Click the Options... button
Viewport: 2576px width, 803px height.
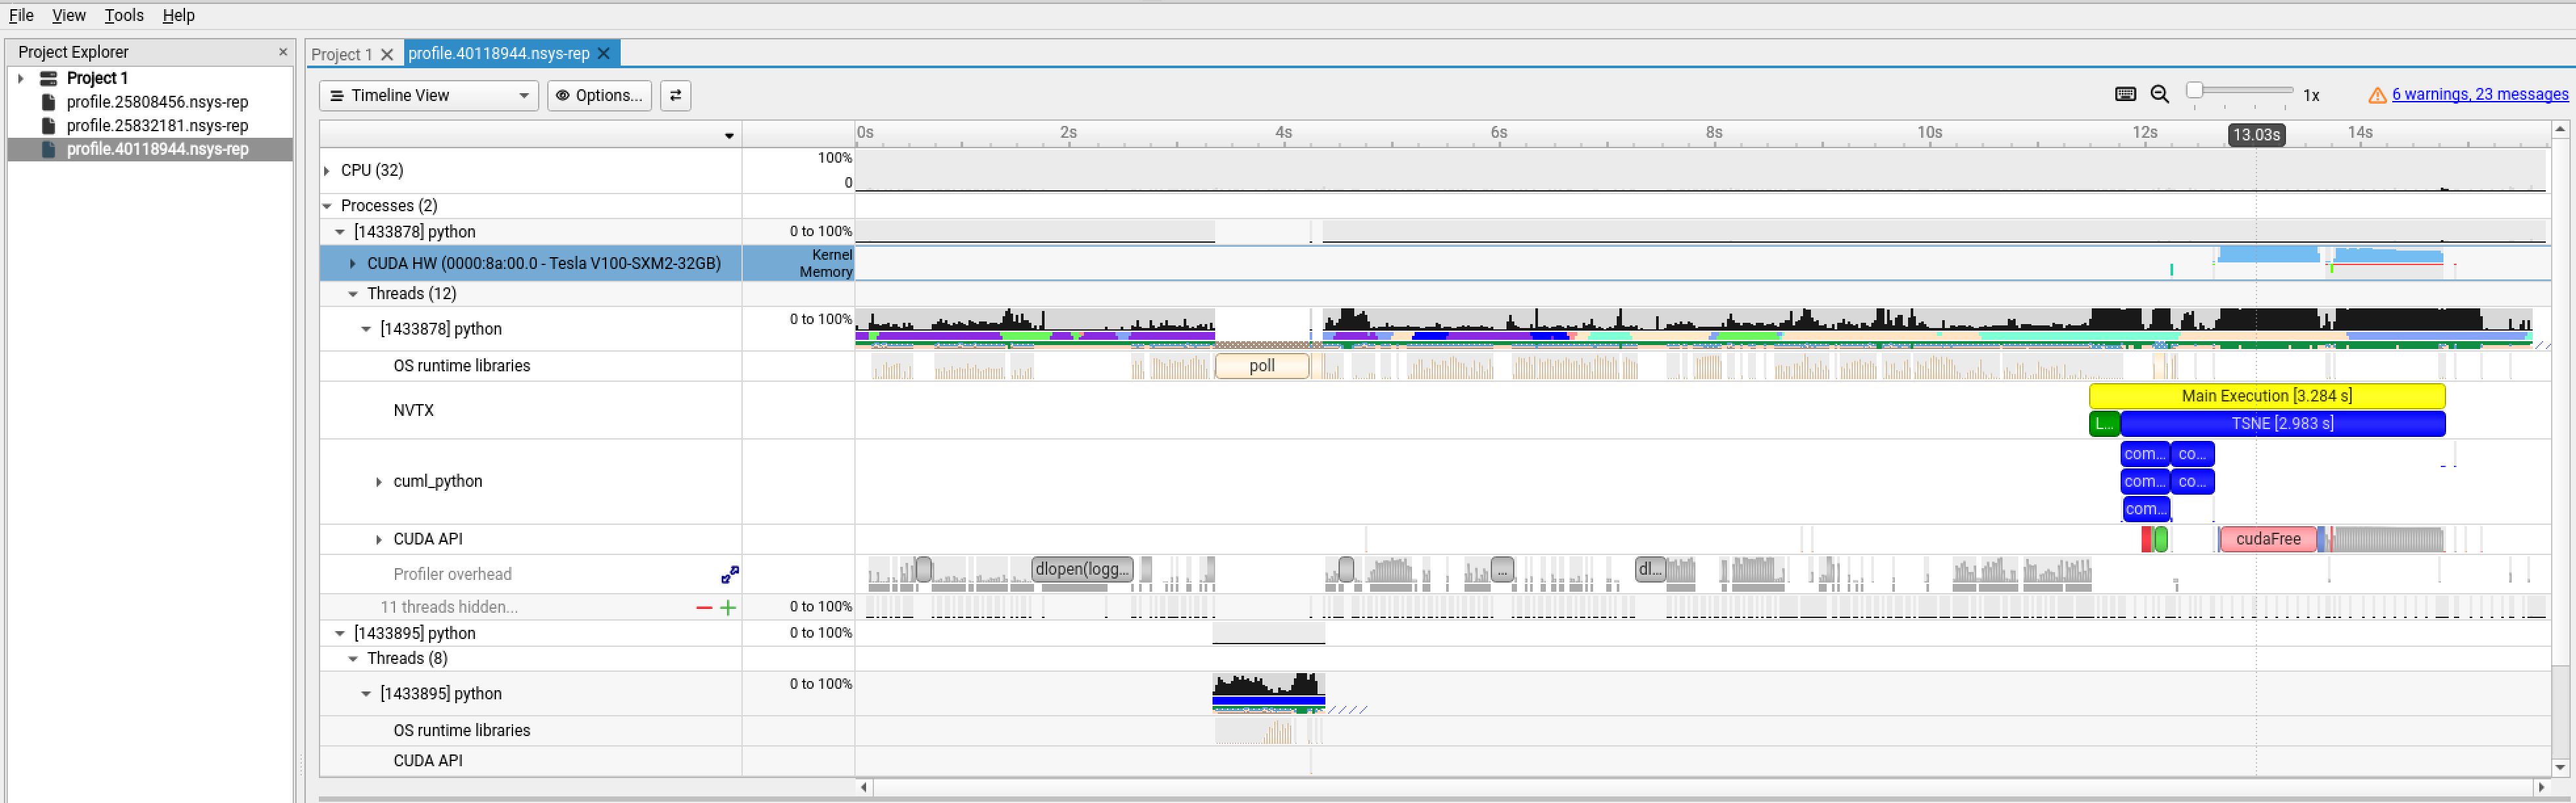pos(599,95)
